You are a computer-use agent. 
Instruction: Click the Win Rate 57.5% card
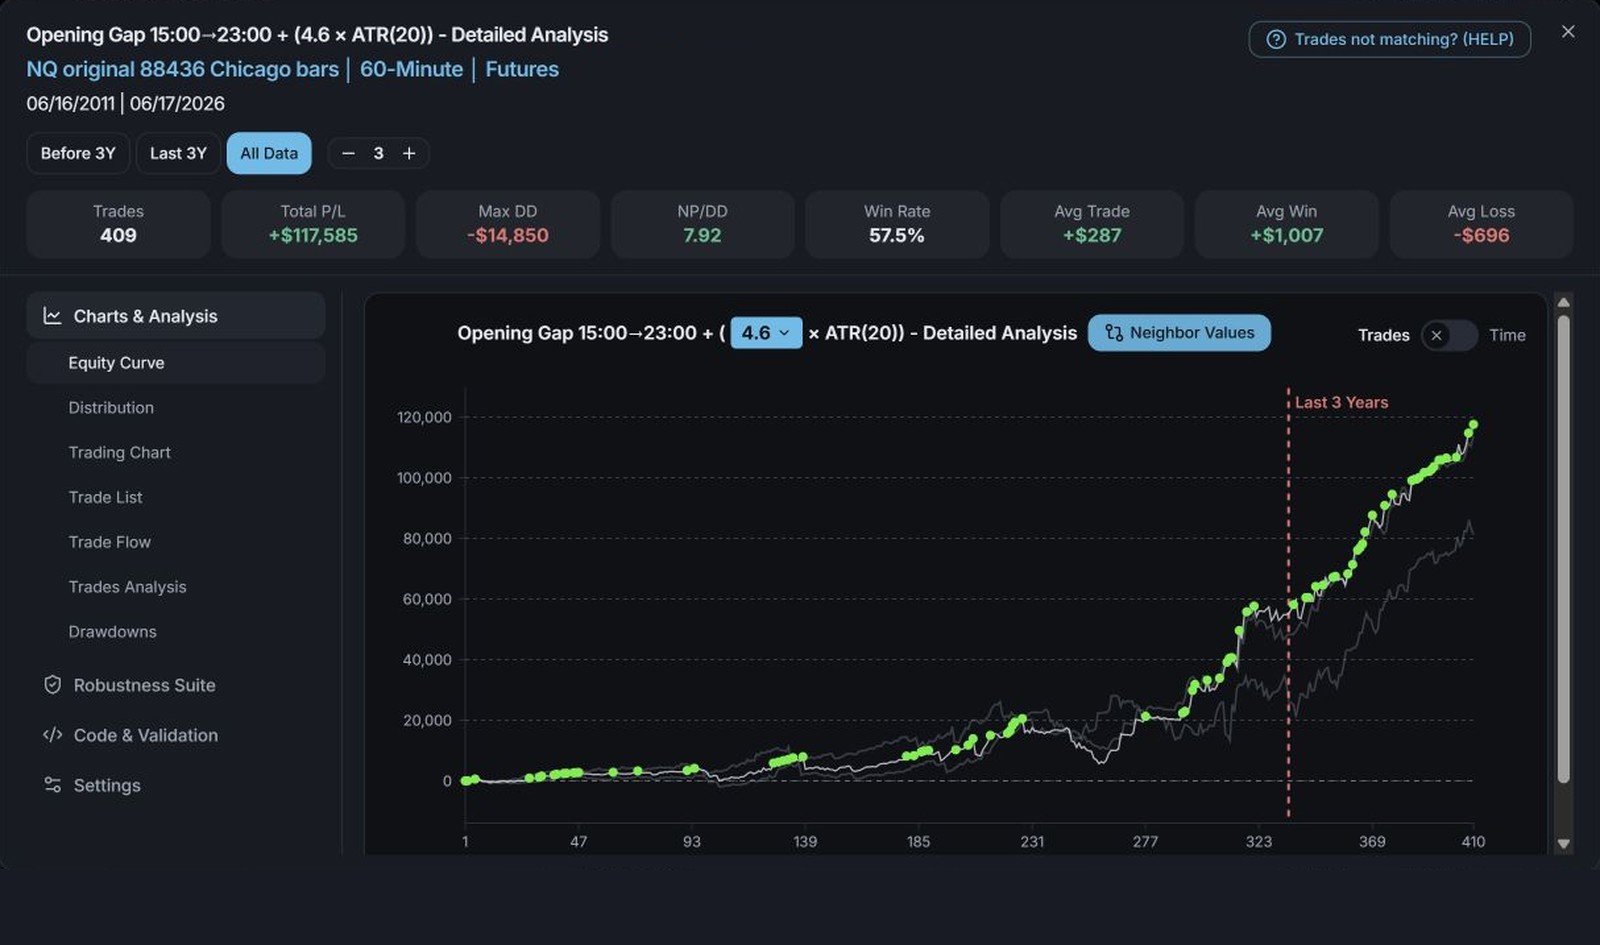pyautogui.click(x=897, y=224)
